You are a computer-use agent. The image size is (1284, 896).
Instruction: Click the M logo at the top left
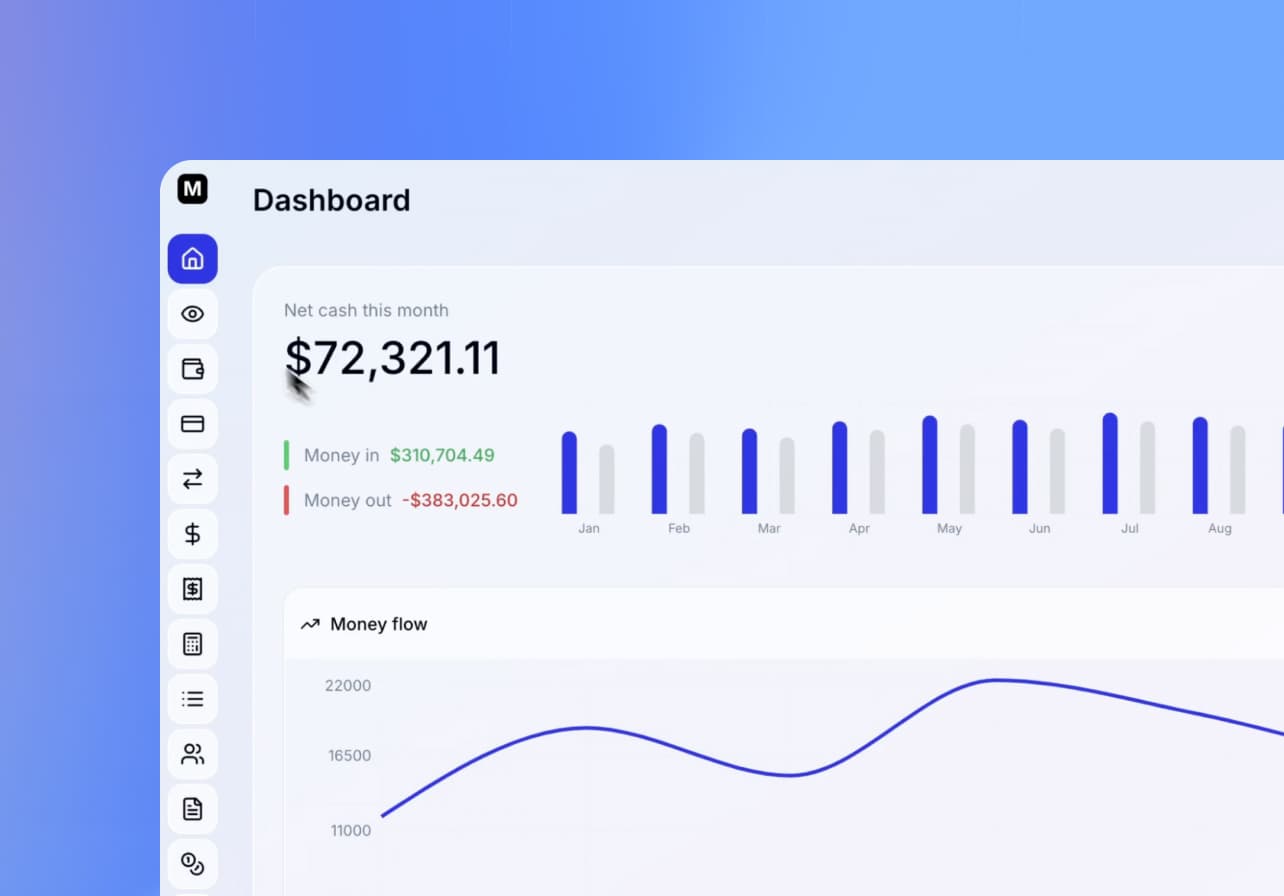(192, 189)
